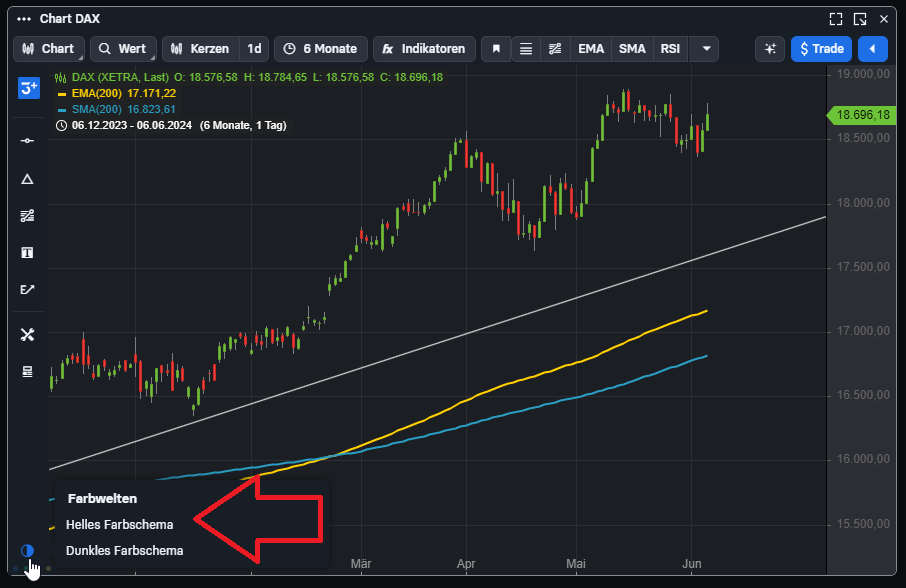
Task: Click the clock icon beside date range
Action: coord(61,125)
